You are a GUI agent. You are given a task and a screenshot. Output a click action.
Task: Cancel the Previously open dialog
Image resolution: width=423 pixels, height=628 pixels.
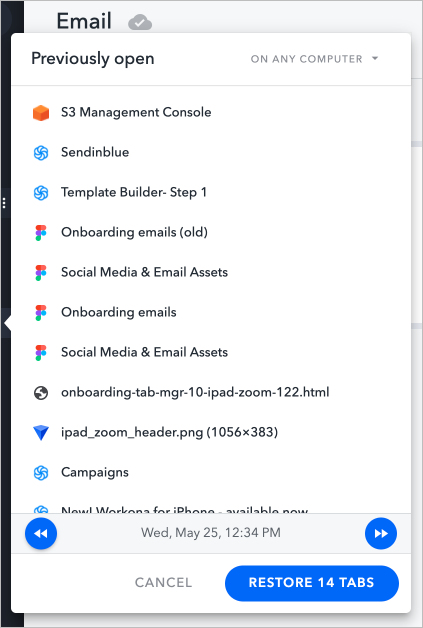pyautogui.click(x=163, y=583)
